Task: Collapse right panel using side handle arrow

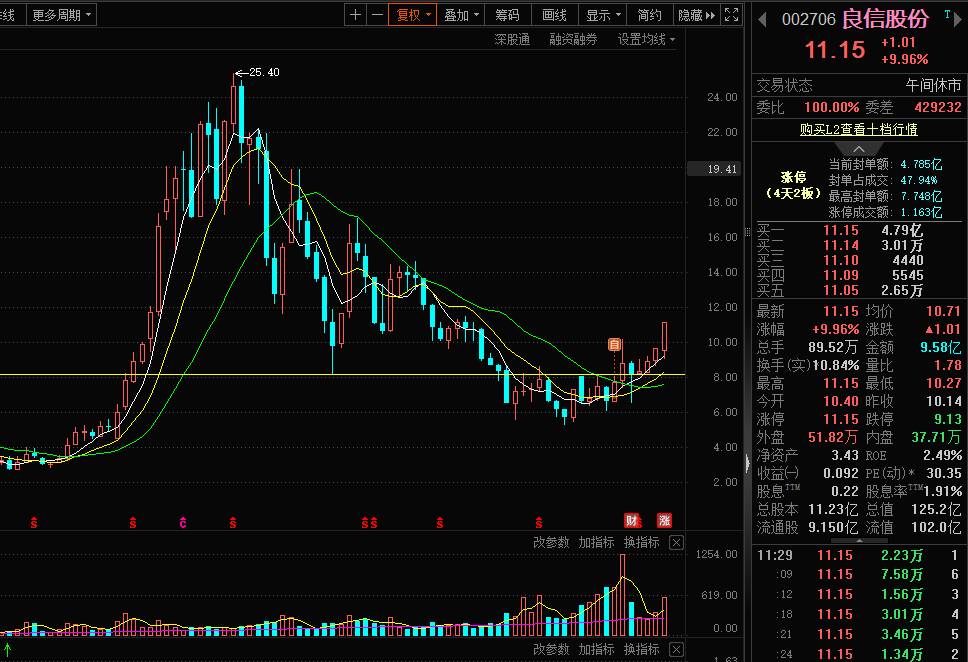Action: click(x=747, y=462)
